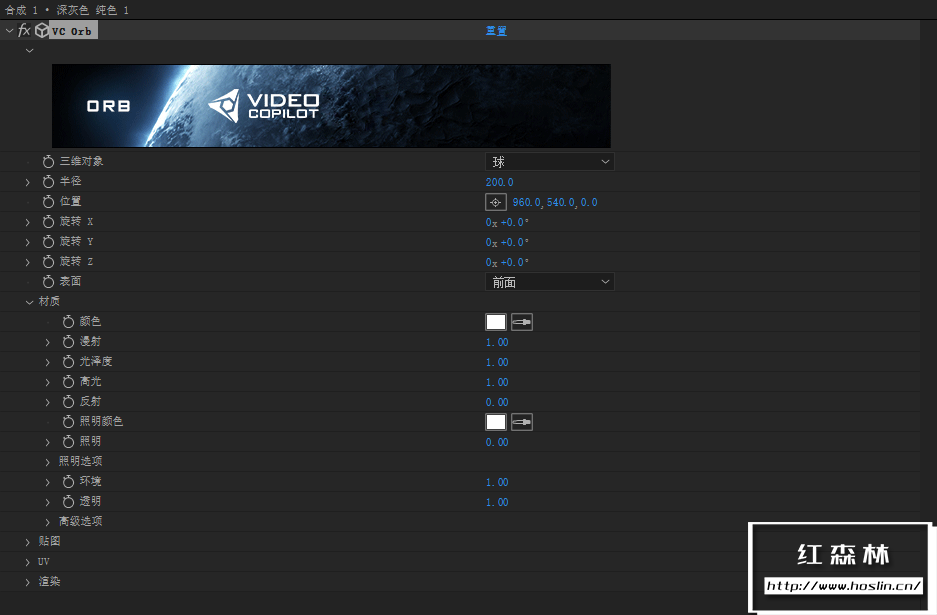
Task: Click the 高光 value 1.00
Action: pos(497,382)
